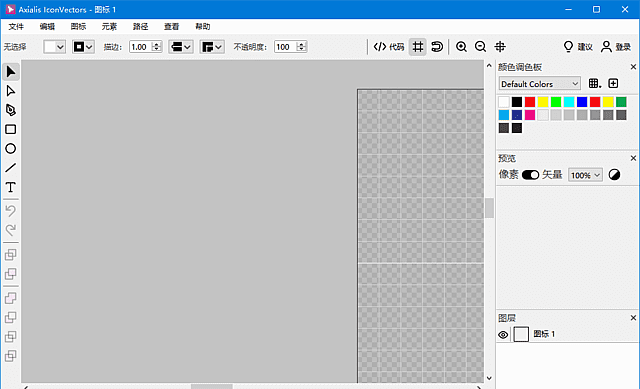The height and width of the screenshot is (389, 640).
Task: Select the Ellipse tool
Action: (x=11, y=149)
